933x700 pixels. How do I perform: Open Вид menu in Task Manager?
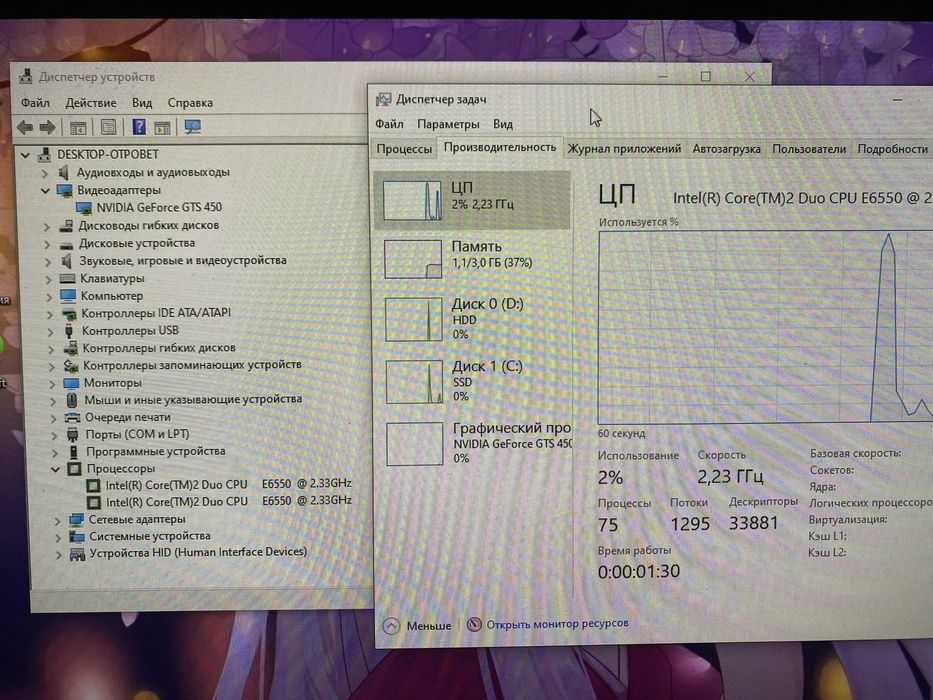503,124
